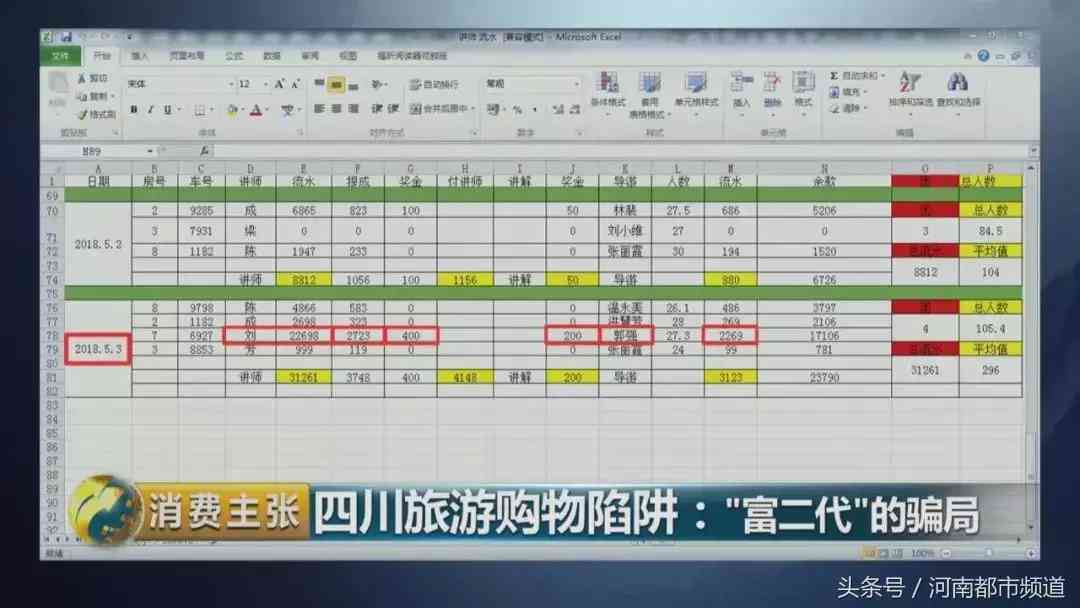The height and width of the screenshot is (608, 1080).
Task: Click the font color red A swatch
Action: [255, 110]
